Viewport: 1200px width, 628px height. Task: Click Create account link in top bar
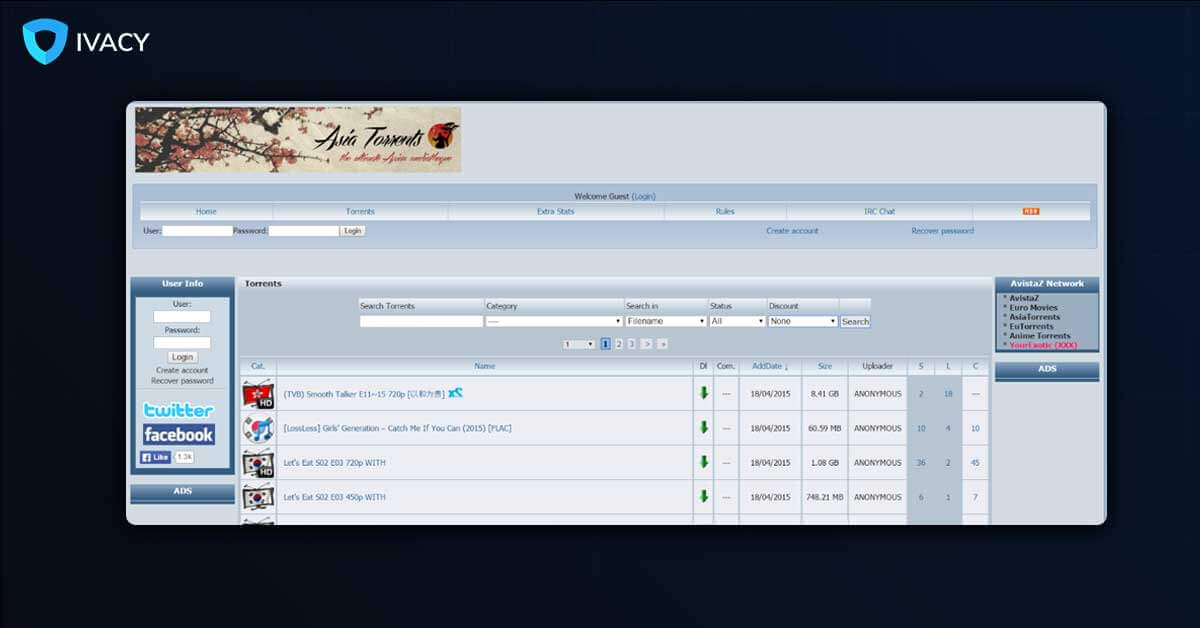point(792,231)
